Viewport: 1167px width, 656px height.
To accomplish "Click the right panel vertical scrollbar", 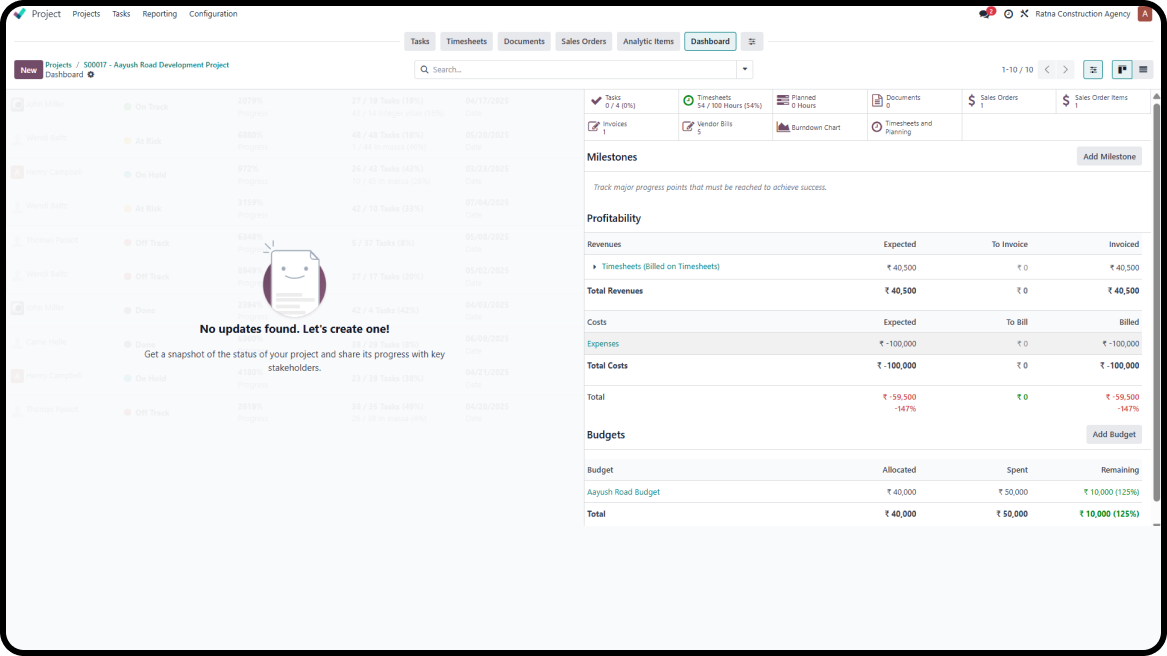I will (x=1156, y=300).
